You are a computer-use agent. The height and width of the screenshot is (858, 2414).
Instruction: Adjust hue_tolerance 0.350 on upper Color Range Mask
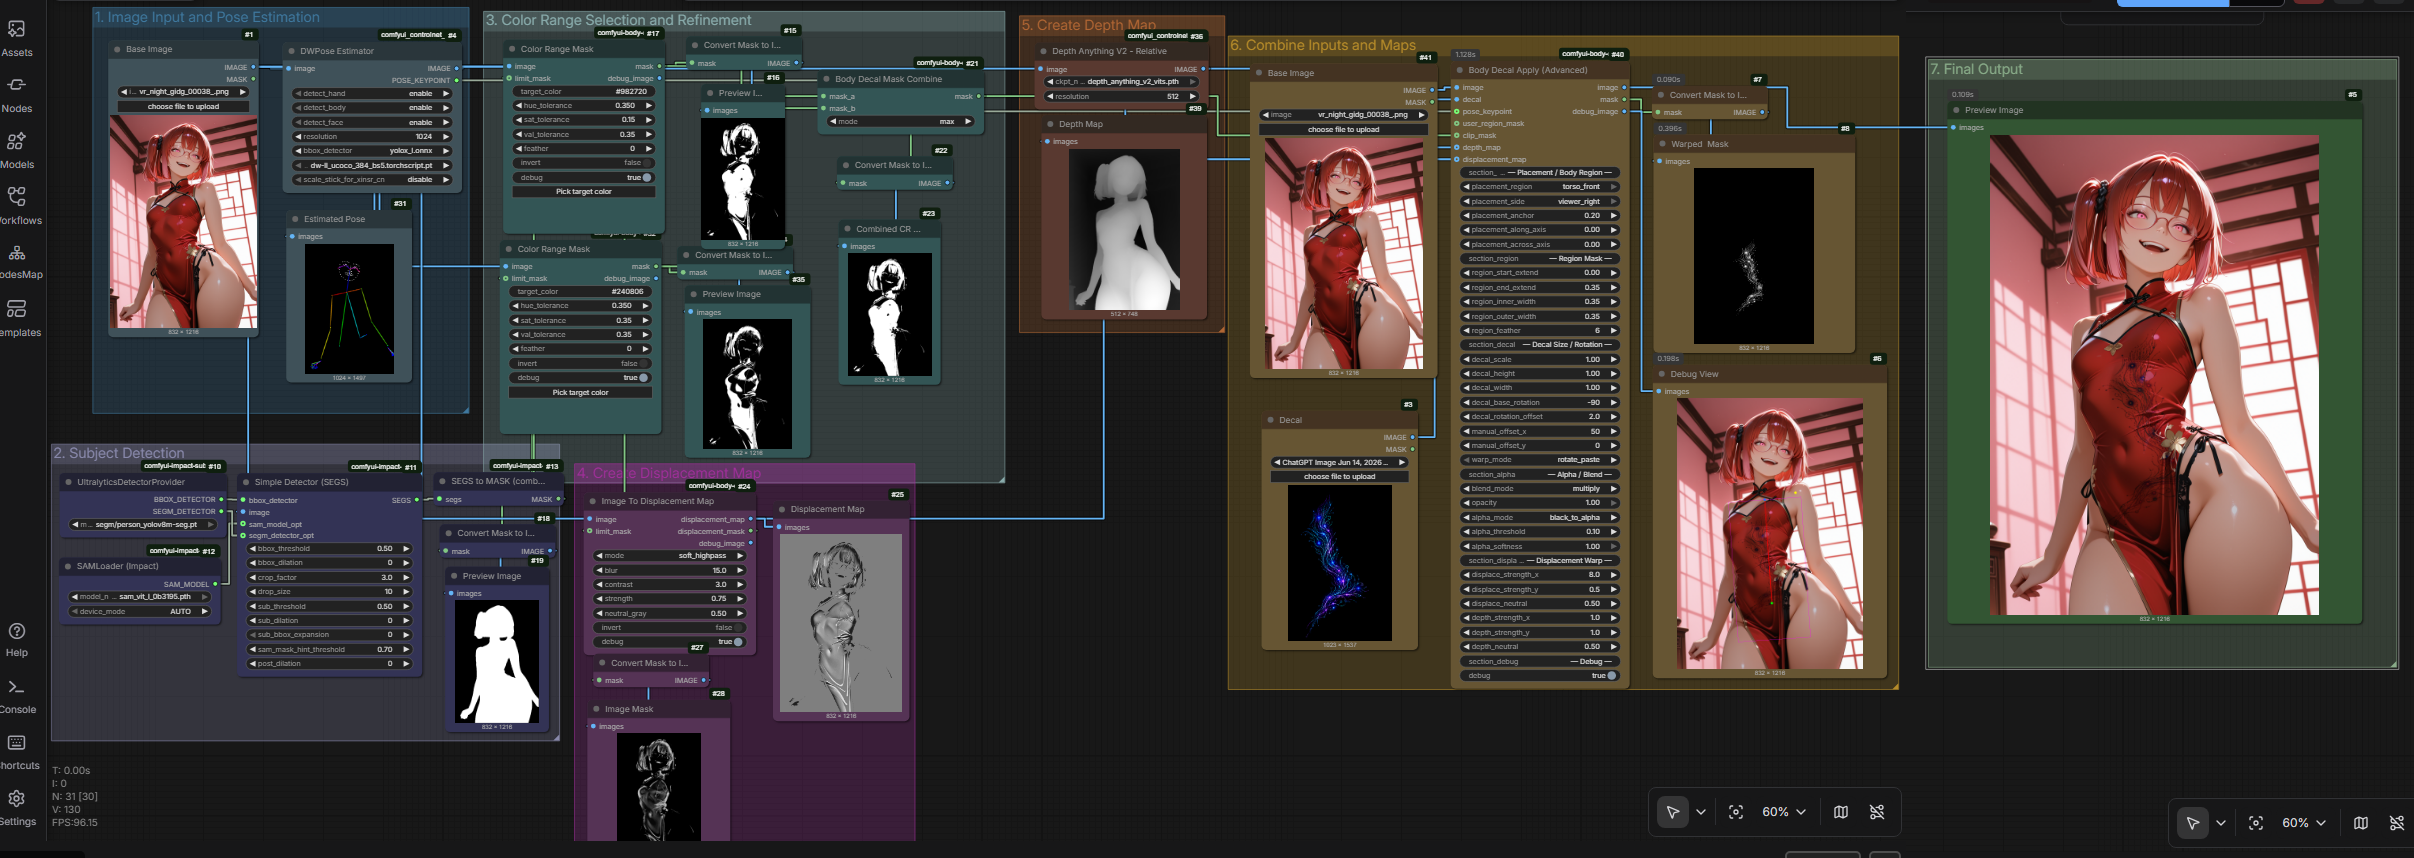583,106
